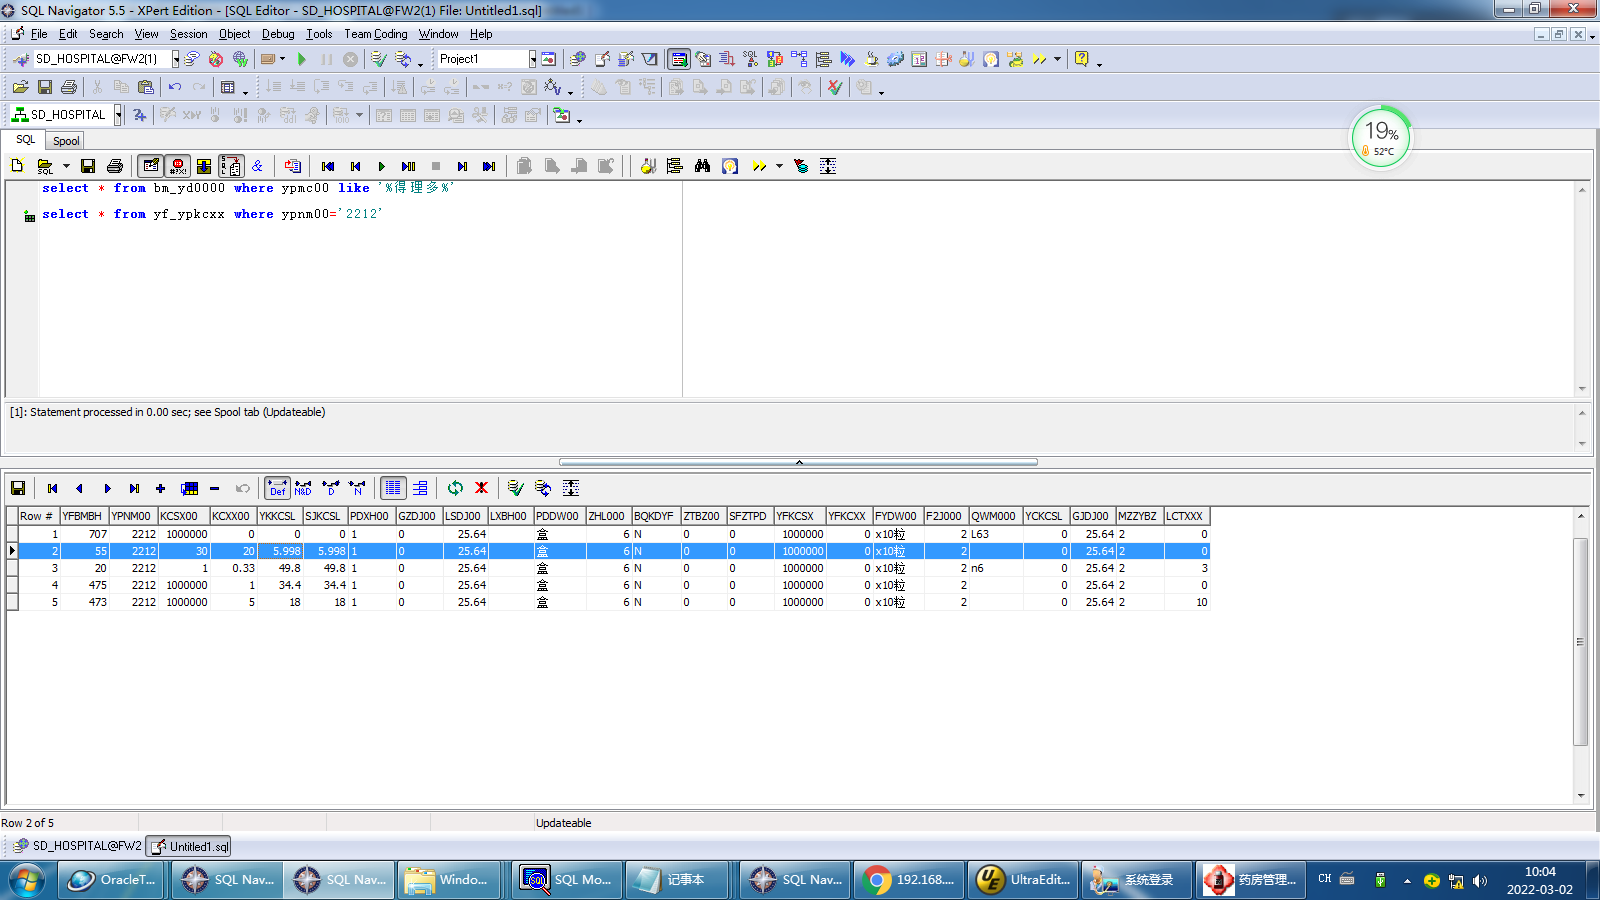Click the horizontal splitter bar above the results grid
Viewport: 1600px width, 900px height.
[798, 462]
